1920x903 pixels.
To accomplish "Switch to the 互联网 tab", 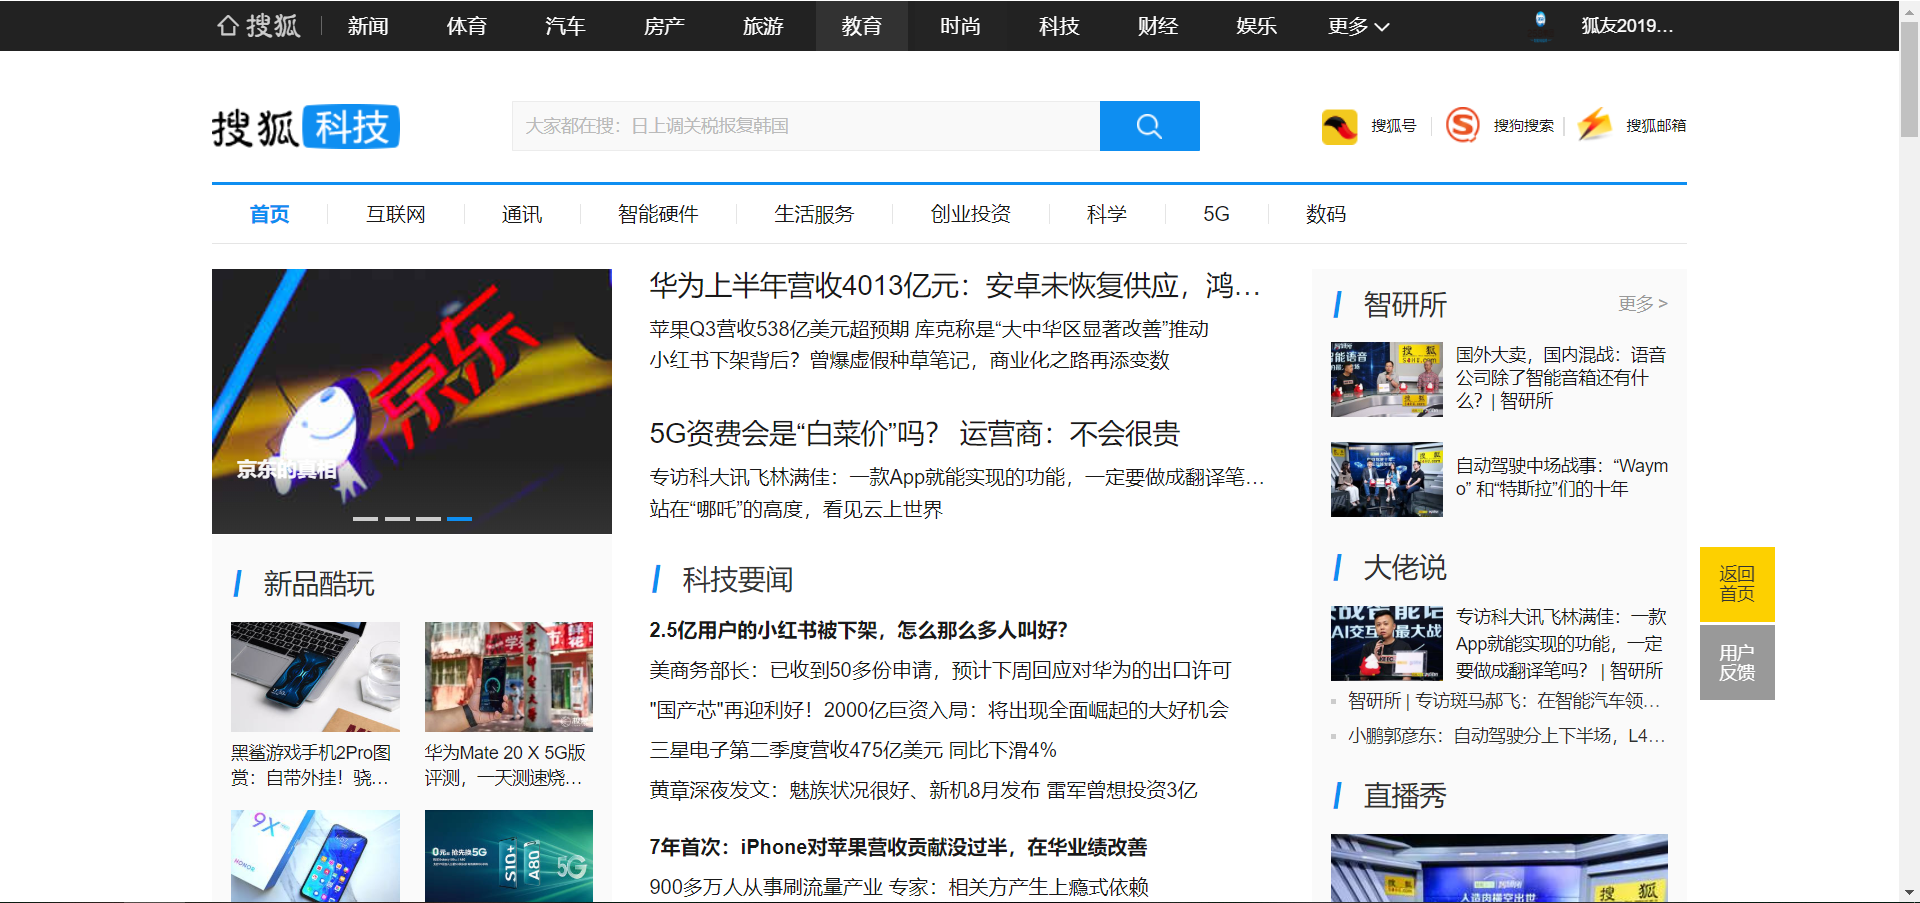I will [395, 214].
